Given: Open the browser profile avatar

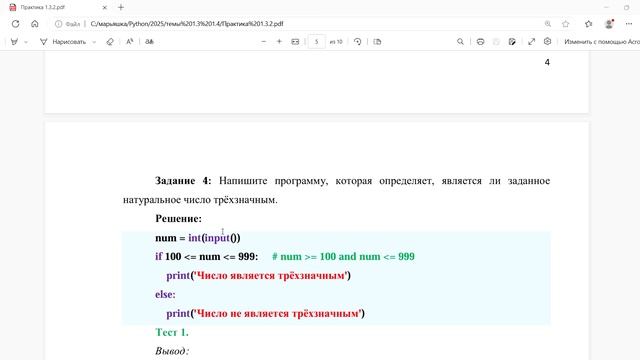Looking at the screenshot, I should [609, 24].
